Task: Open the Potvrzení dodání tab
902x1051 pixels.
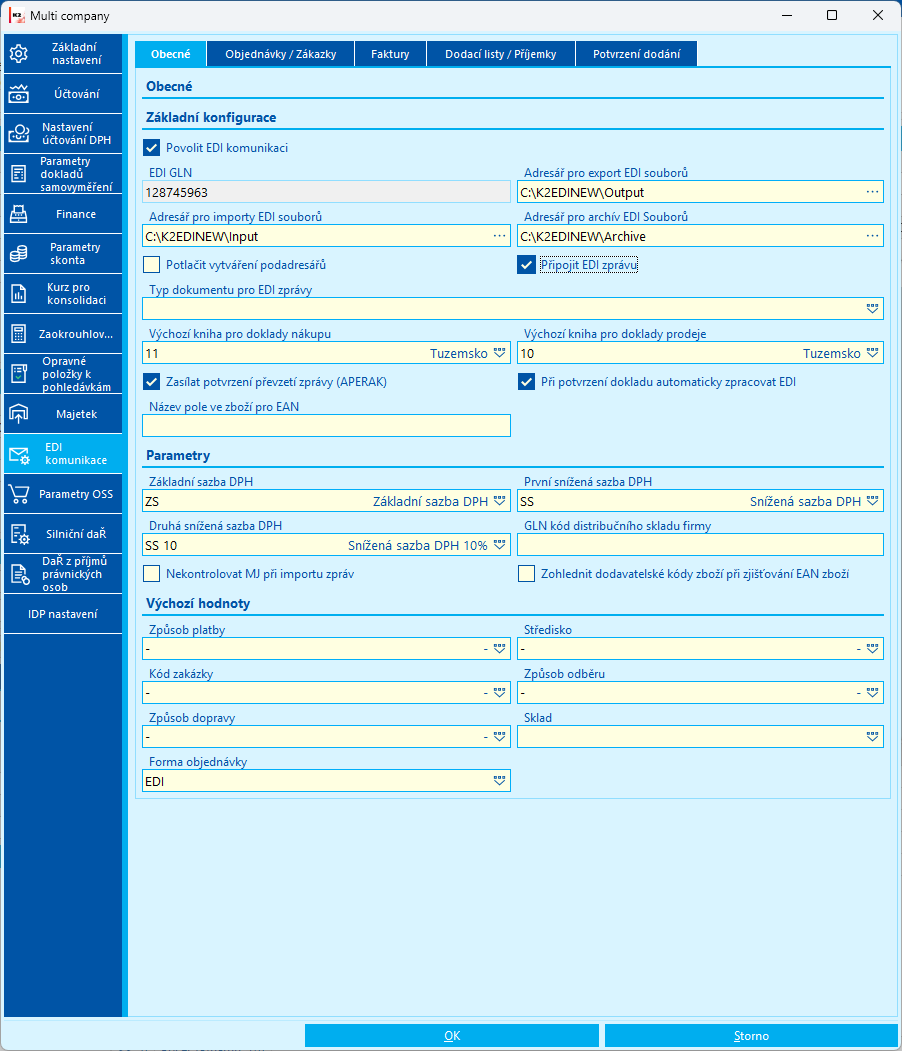Action: coord(637,54)
